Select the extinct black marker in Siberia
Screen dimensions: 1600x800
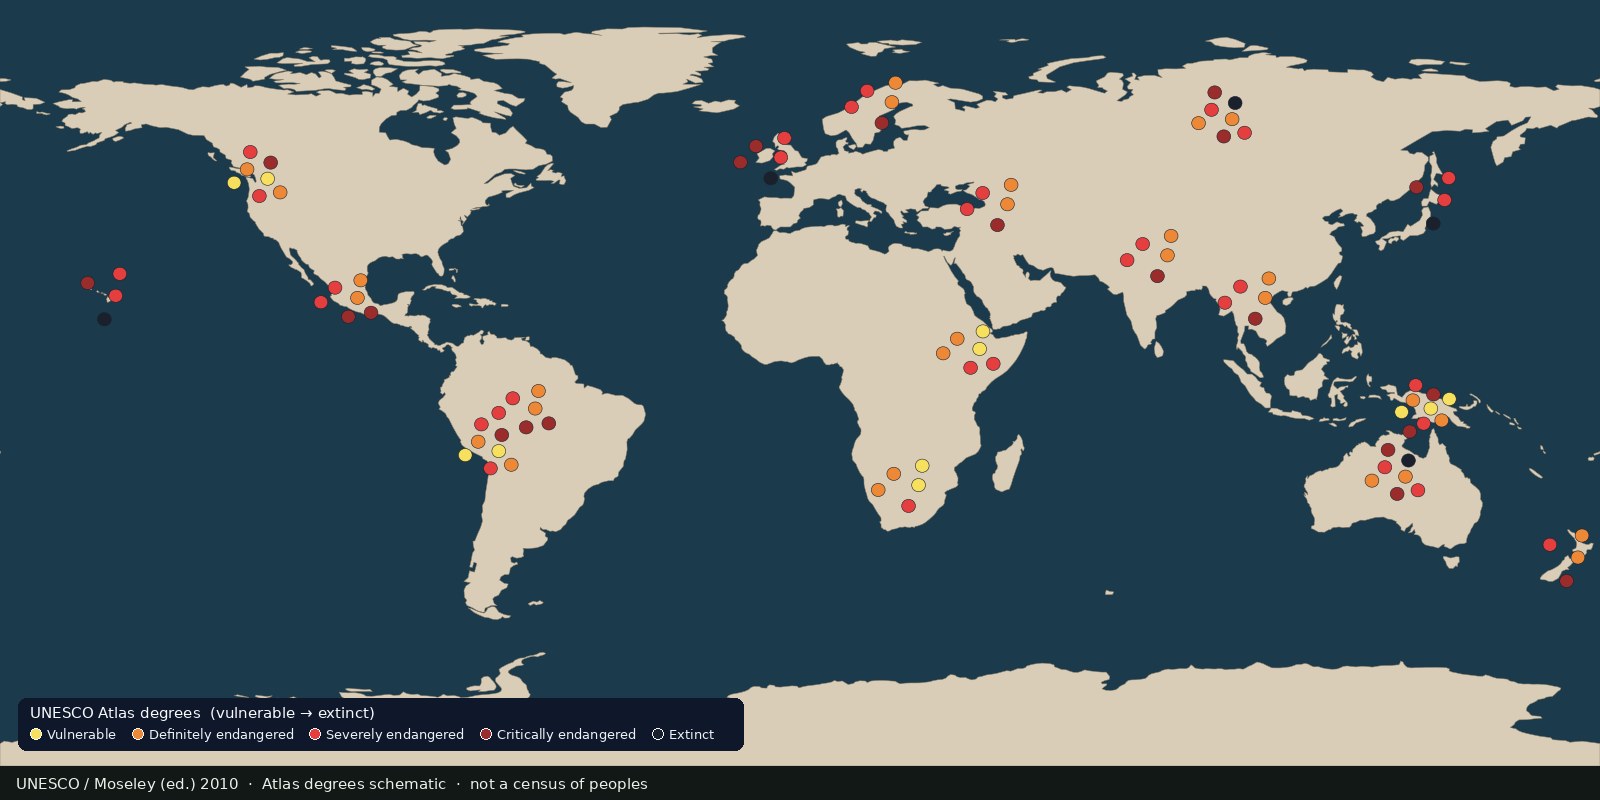pyautogui.click(x=1235, y=103)
